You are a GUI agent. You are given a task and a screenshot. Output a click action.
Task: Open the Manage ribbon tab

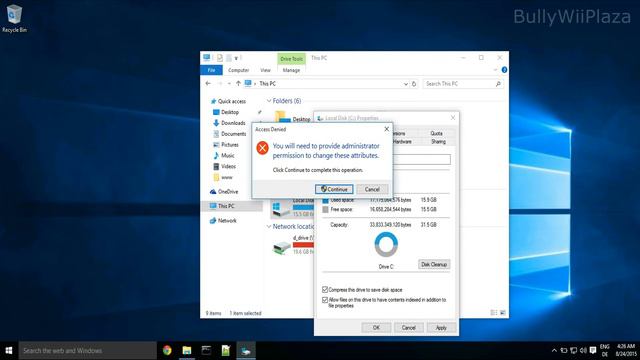point(291,70)
